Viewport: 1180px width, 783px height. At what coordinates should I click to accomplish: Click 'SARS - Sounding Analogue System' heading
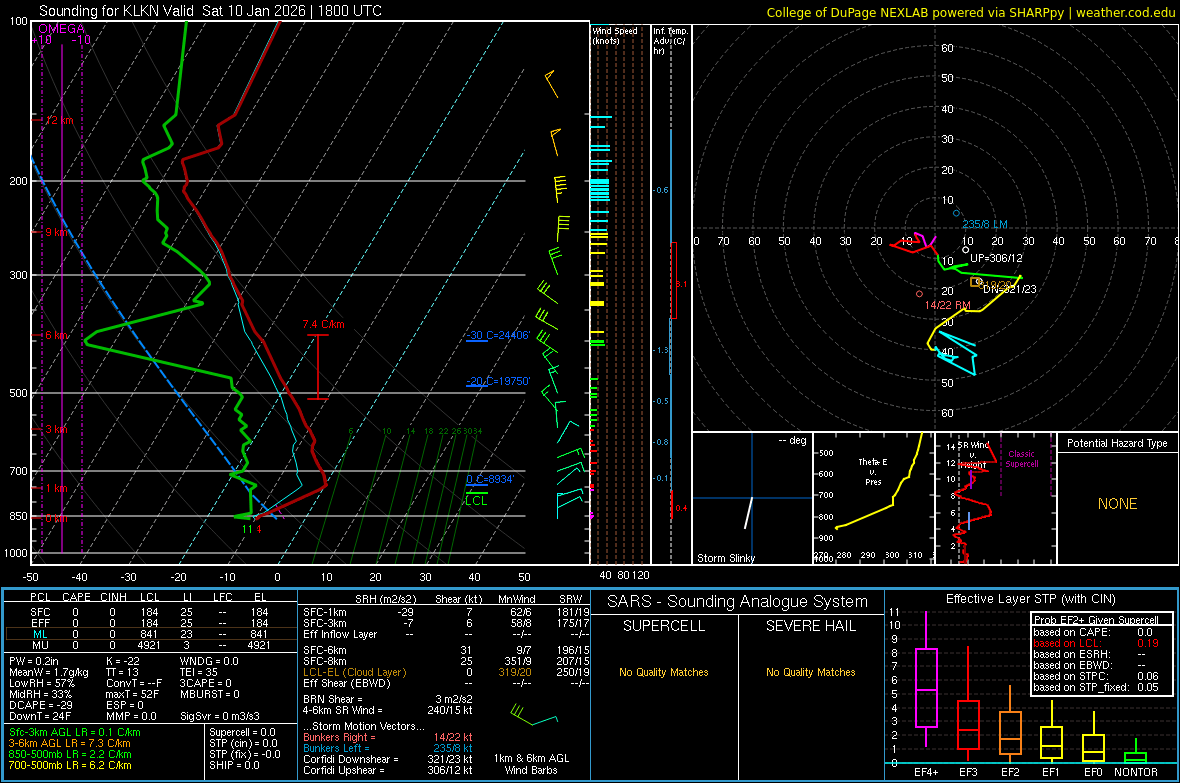pos(738,602)
